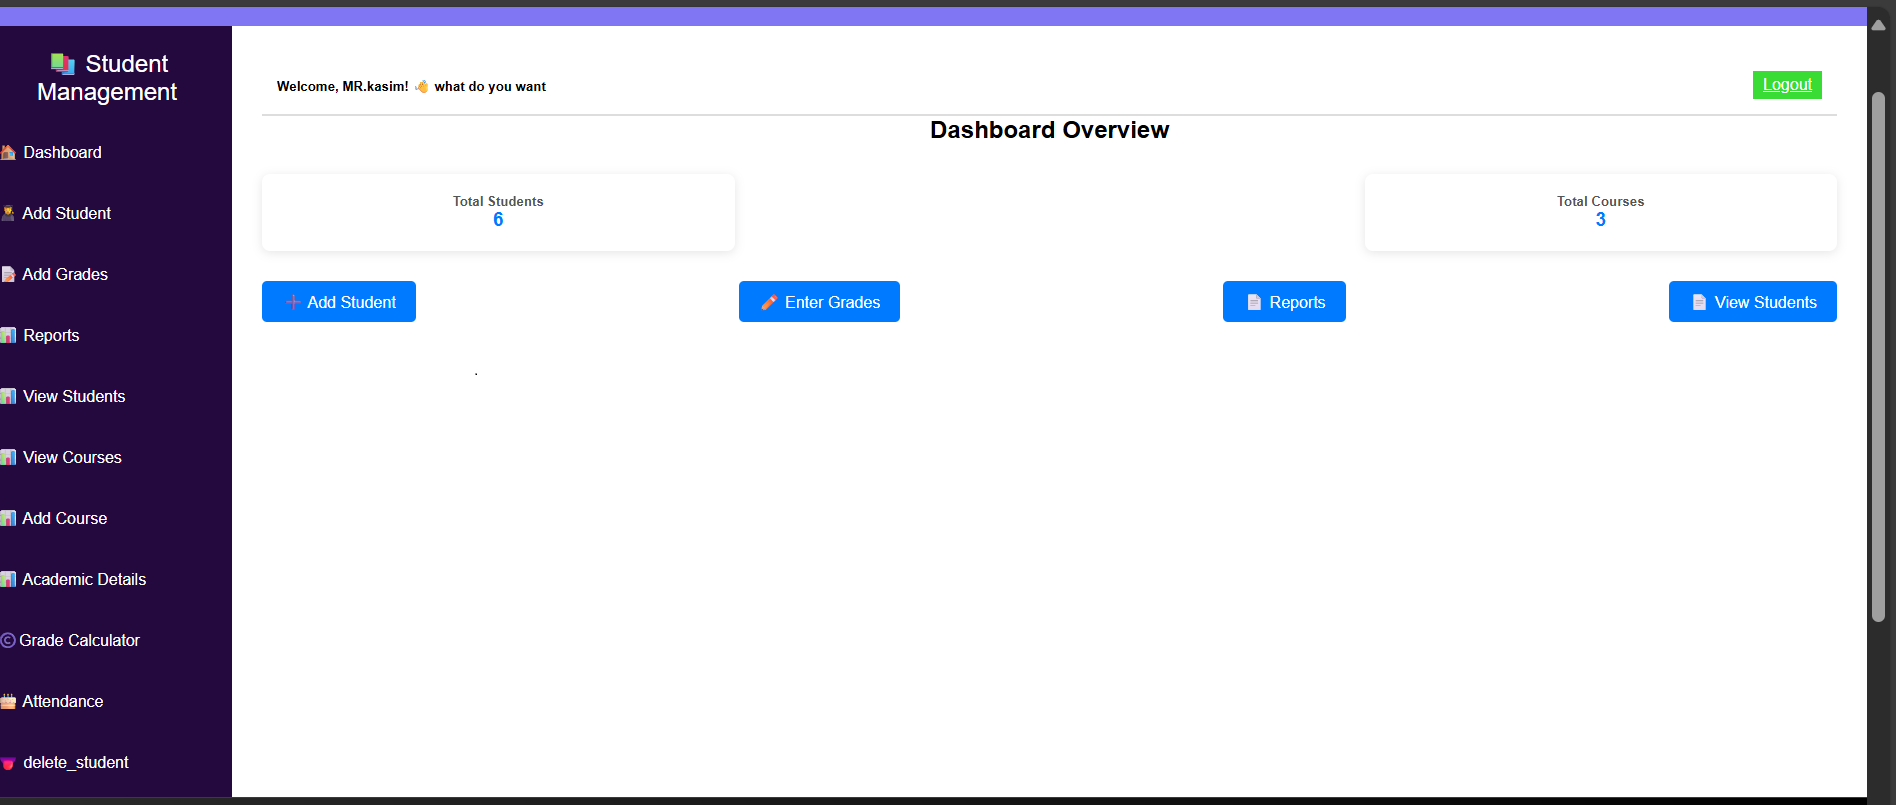Click the Add Grades notepad icon in sidebar
The width and height of the screenshot is (1896, 805).
coord(8,274)
